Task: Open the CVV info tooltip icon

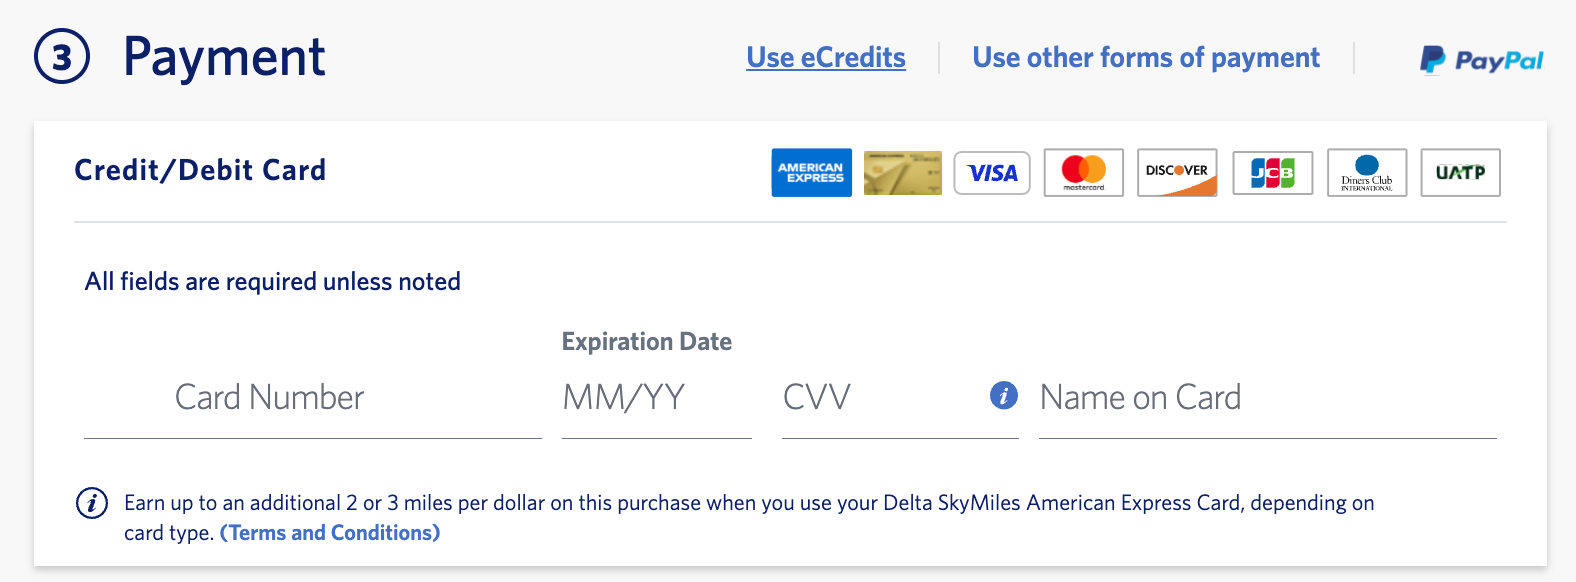Action: [x=1003, y=396]
